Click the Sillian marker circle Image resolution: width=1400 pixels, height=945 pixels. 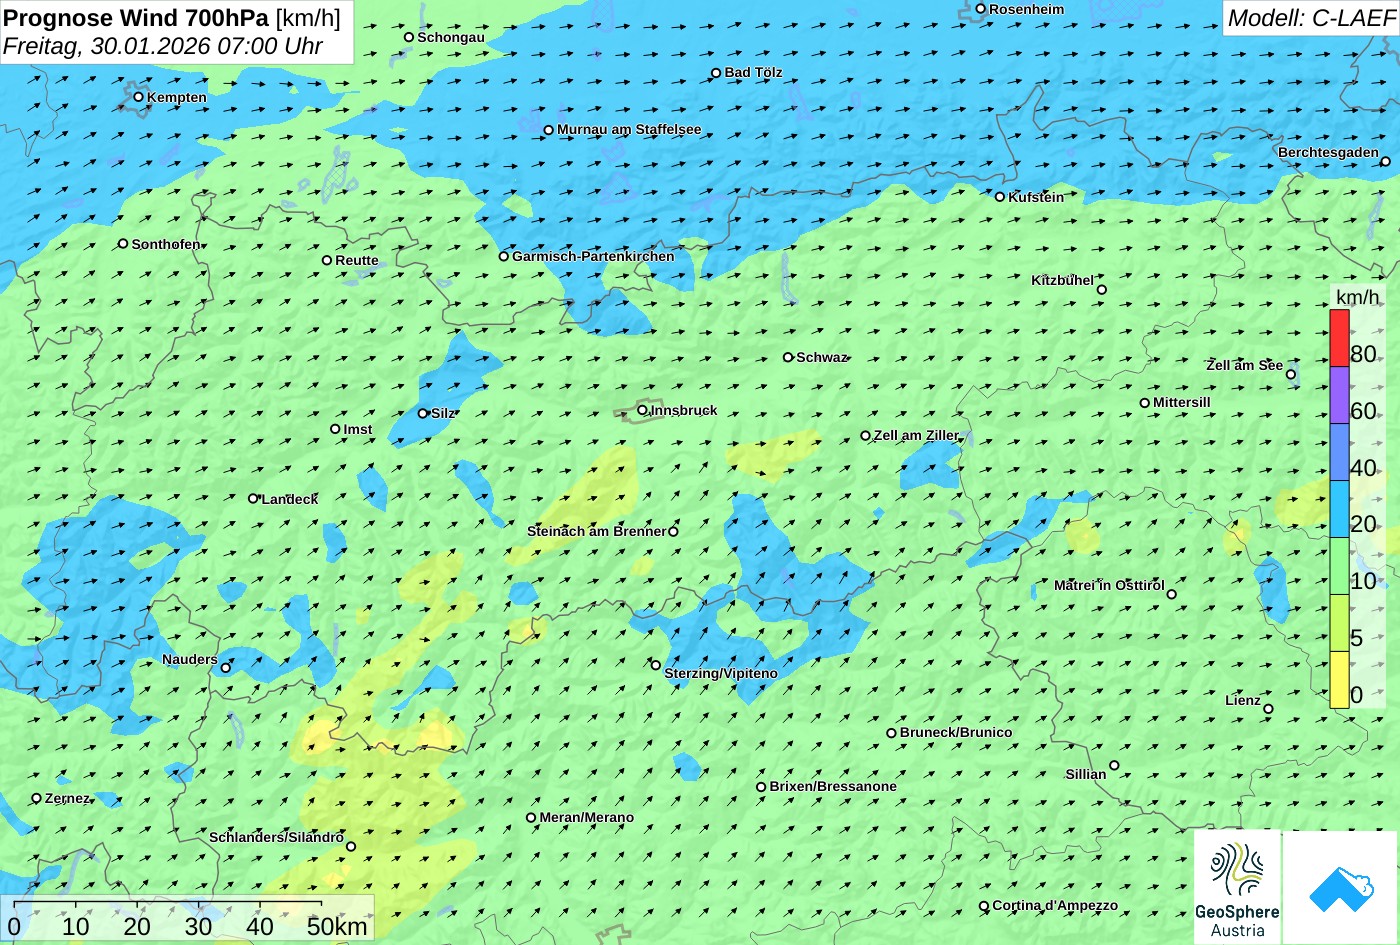coord(1114,766)
